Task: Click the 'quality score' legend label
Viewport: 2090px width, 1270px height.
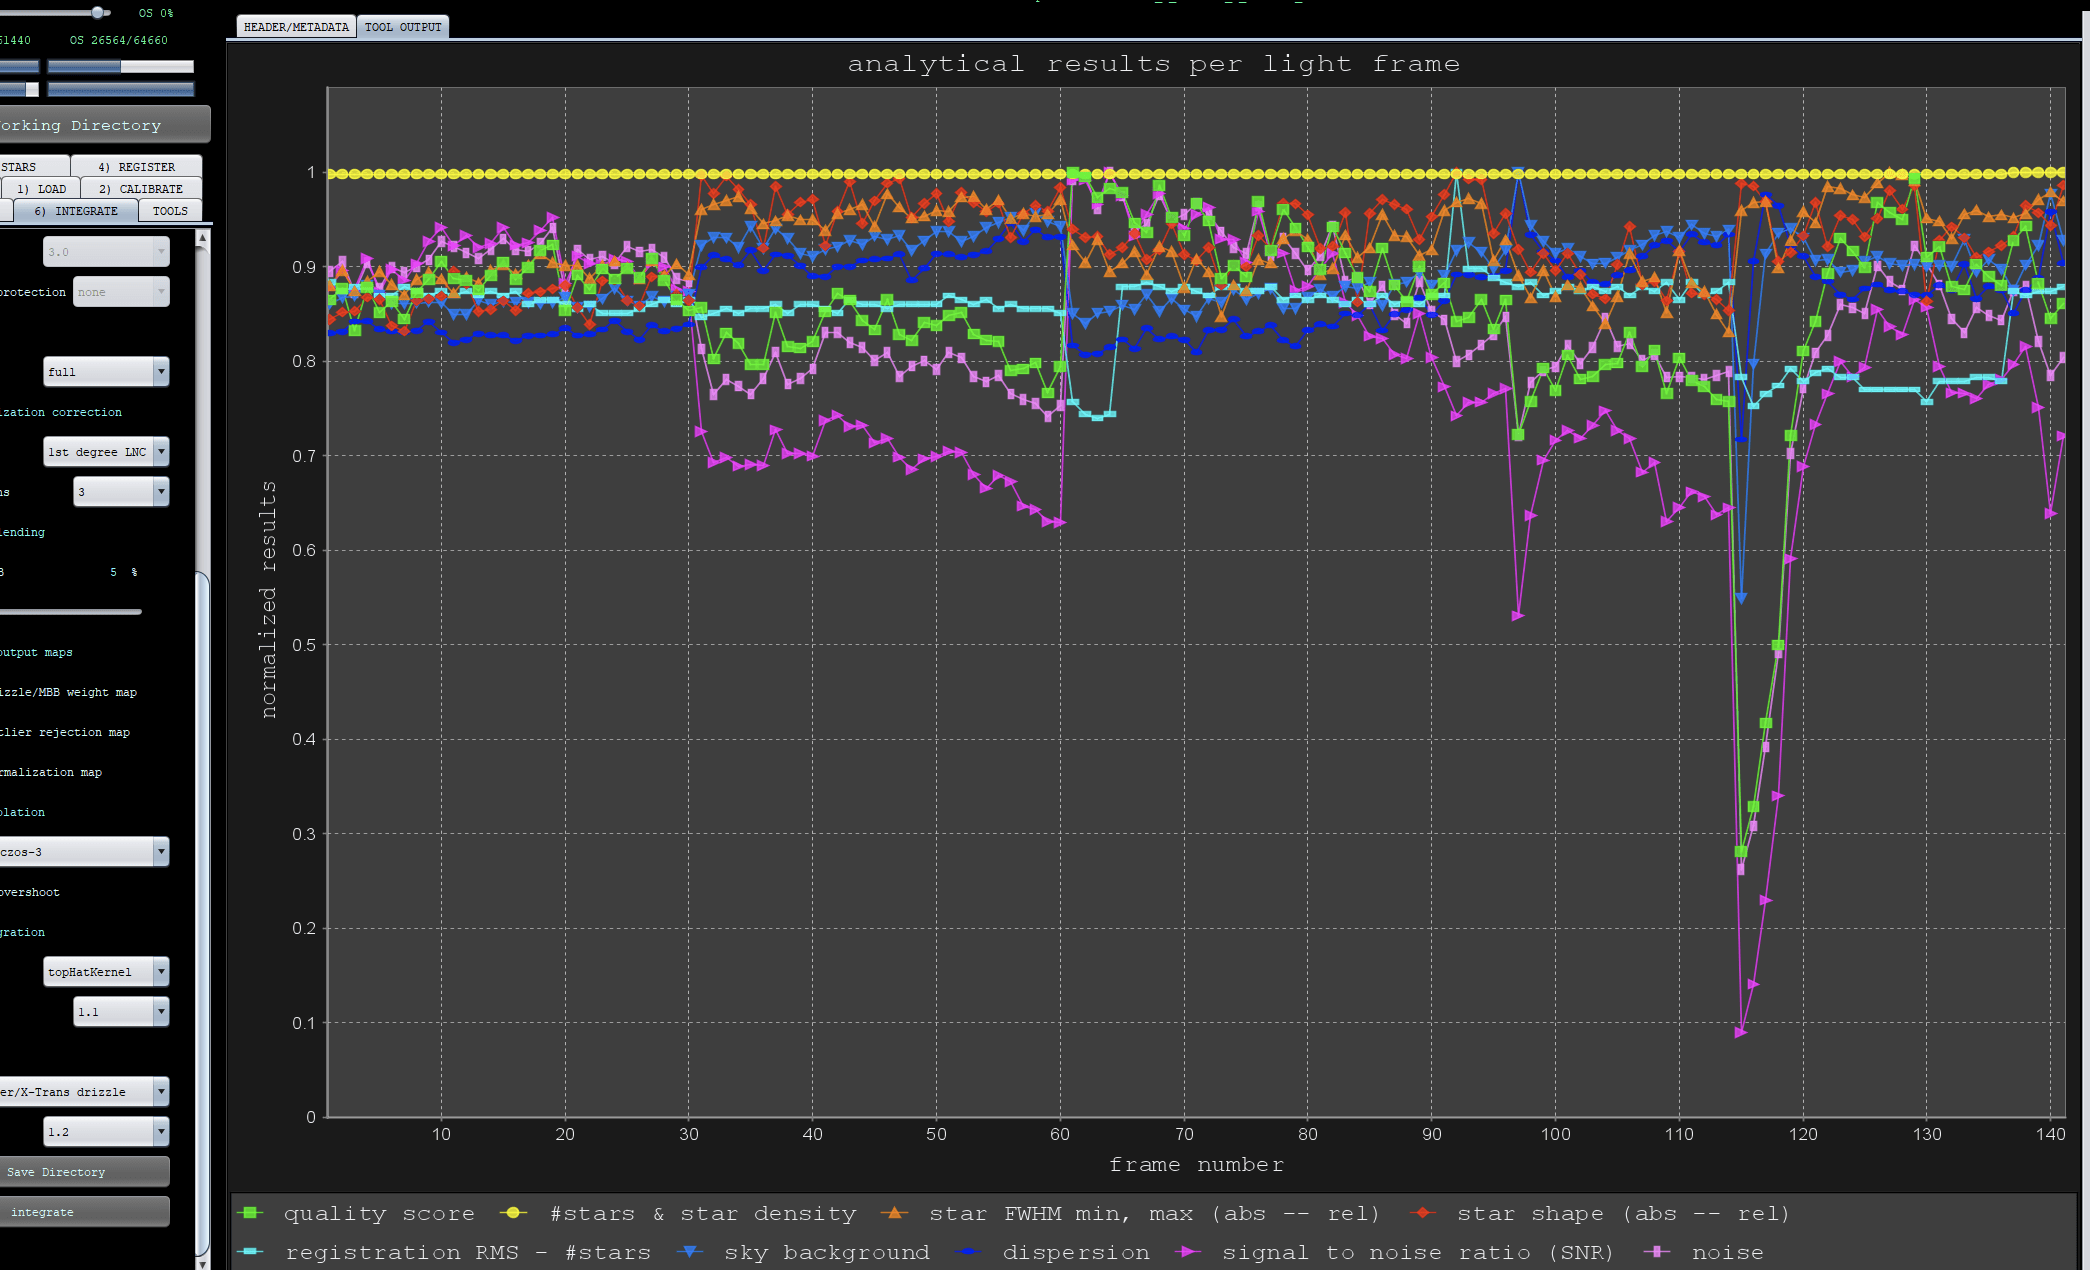Action: pyautogui.click(x=379, y=1214)
